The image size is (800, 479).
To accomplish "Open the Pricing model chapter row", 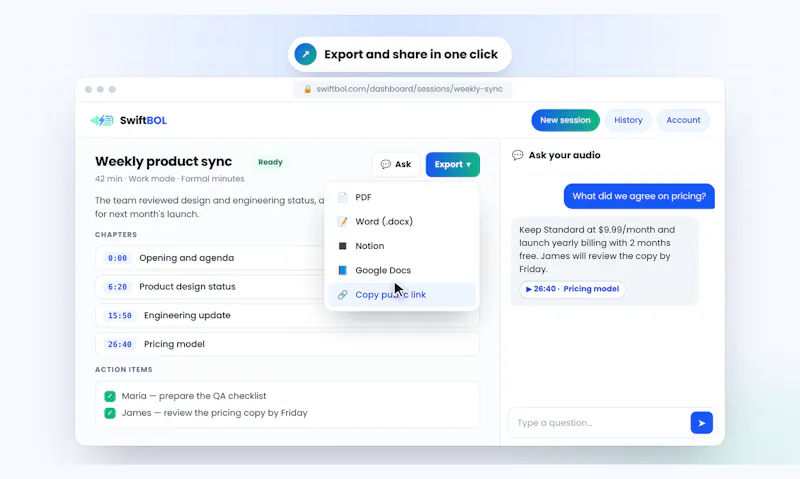I will (x=287, y=344).
